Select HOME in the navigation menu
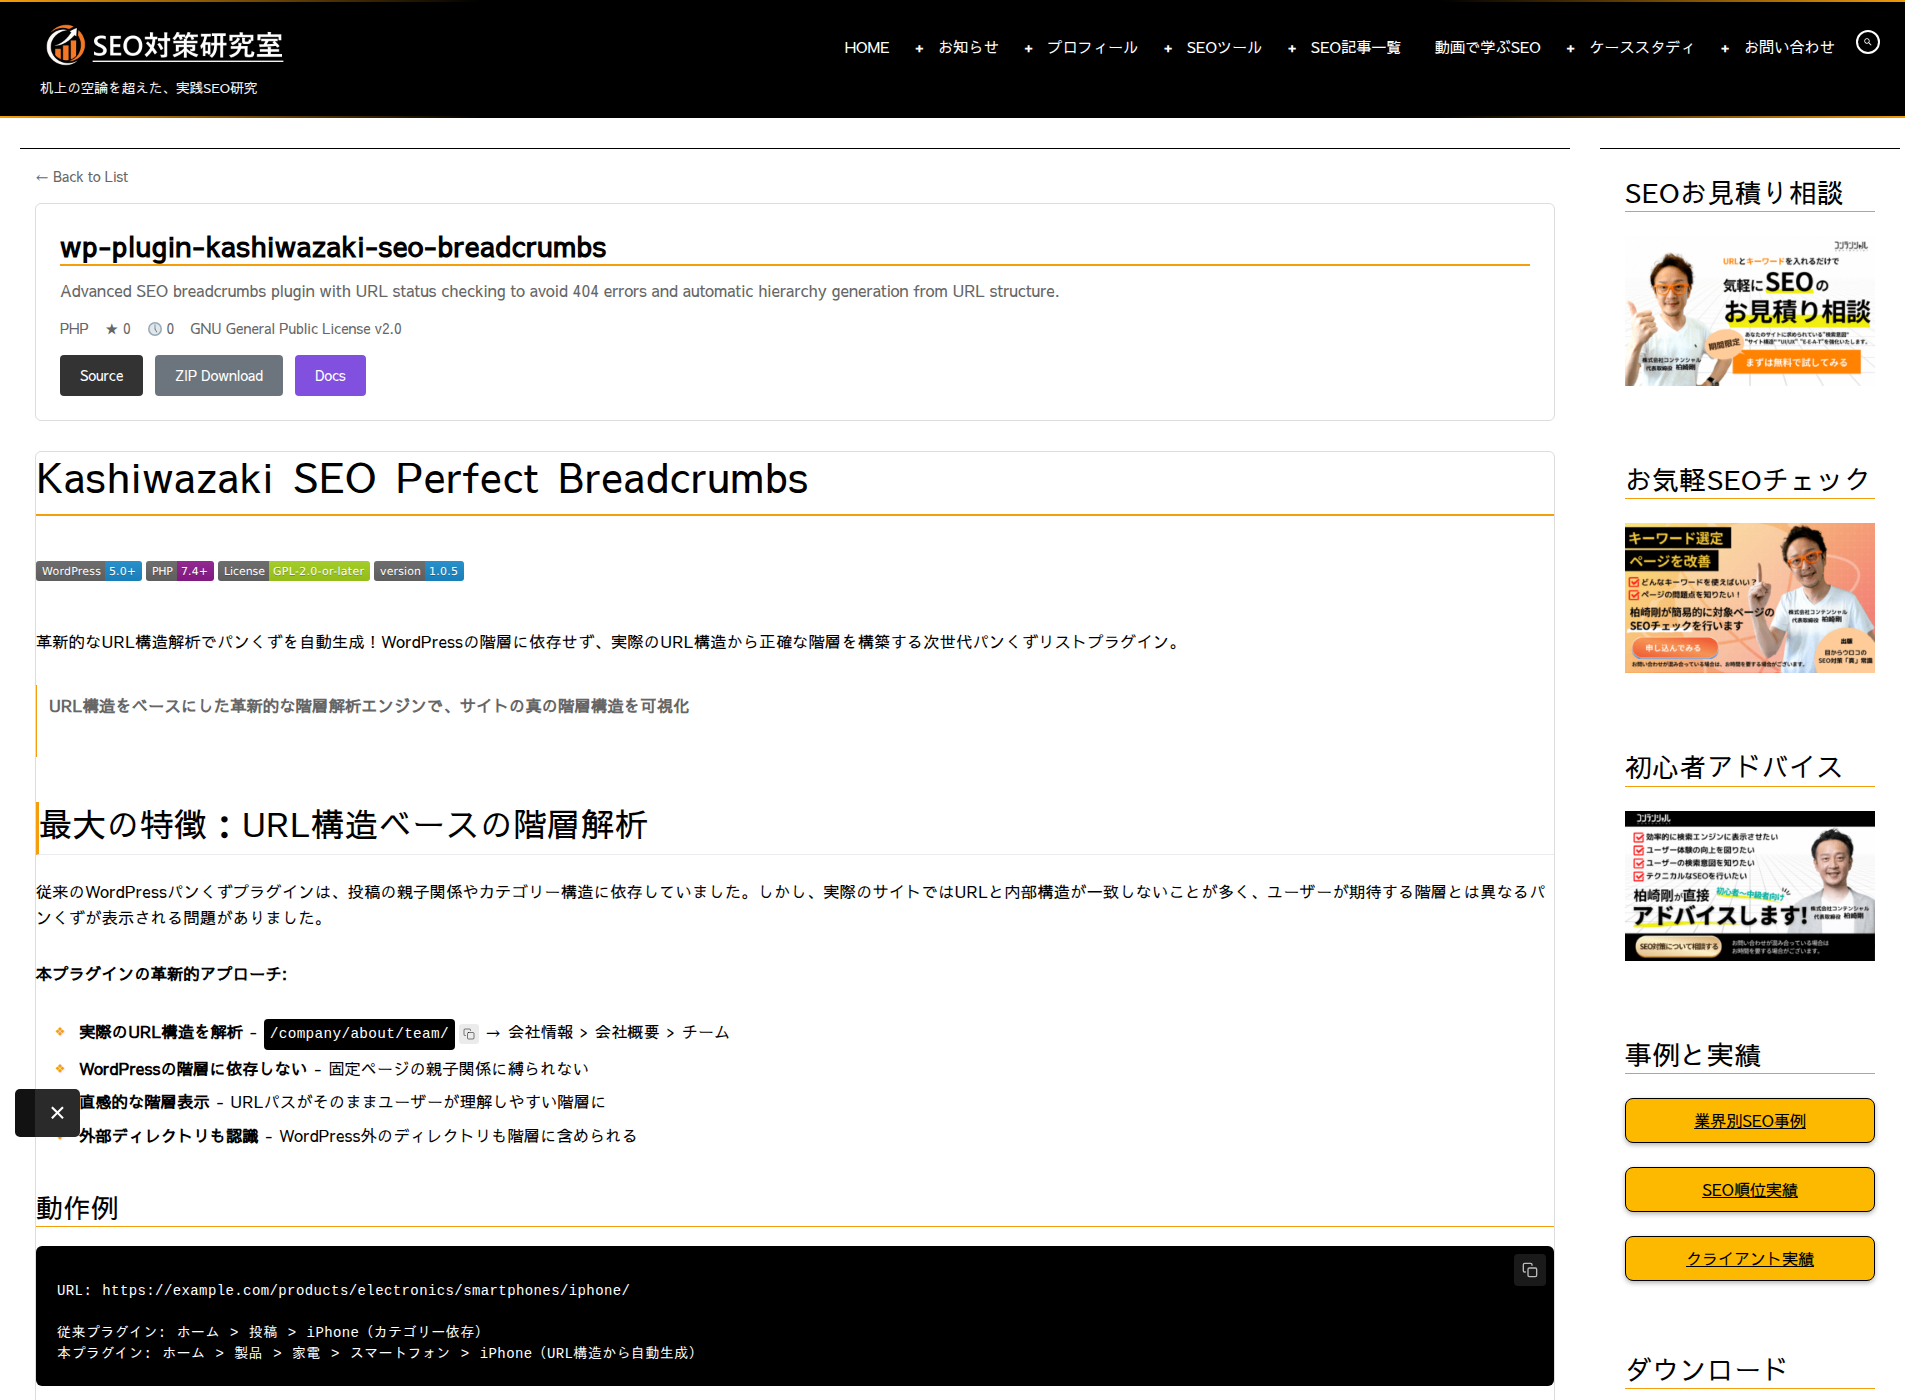This screenshot has width=1905, height=1400. 866,47
